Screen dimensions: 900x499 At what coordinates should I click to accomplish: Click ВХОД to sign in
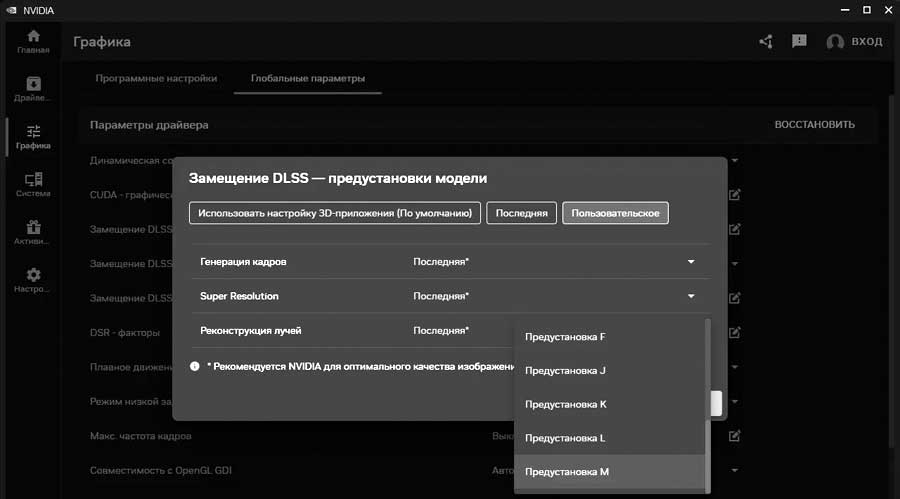tap(867, 41)
